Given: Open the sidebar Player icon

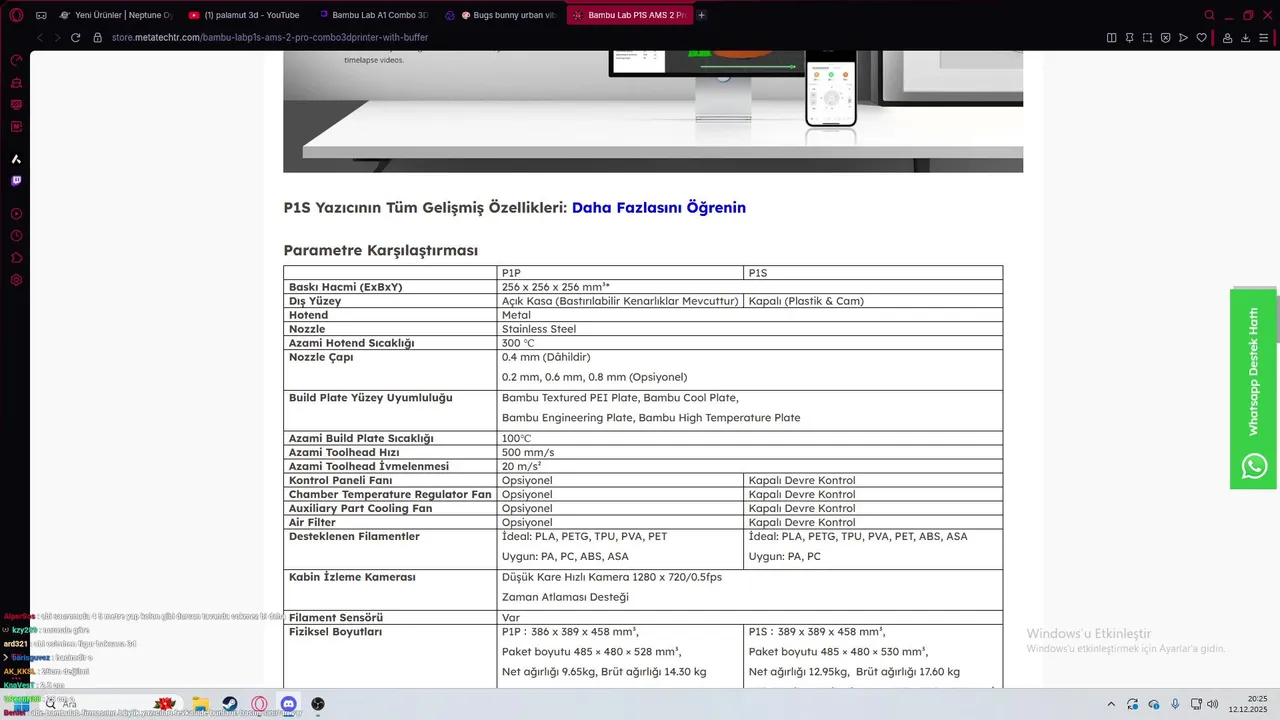Looking at the screenshot, I should pyautogui.click(x=16, y=214).
